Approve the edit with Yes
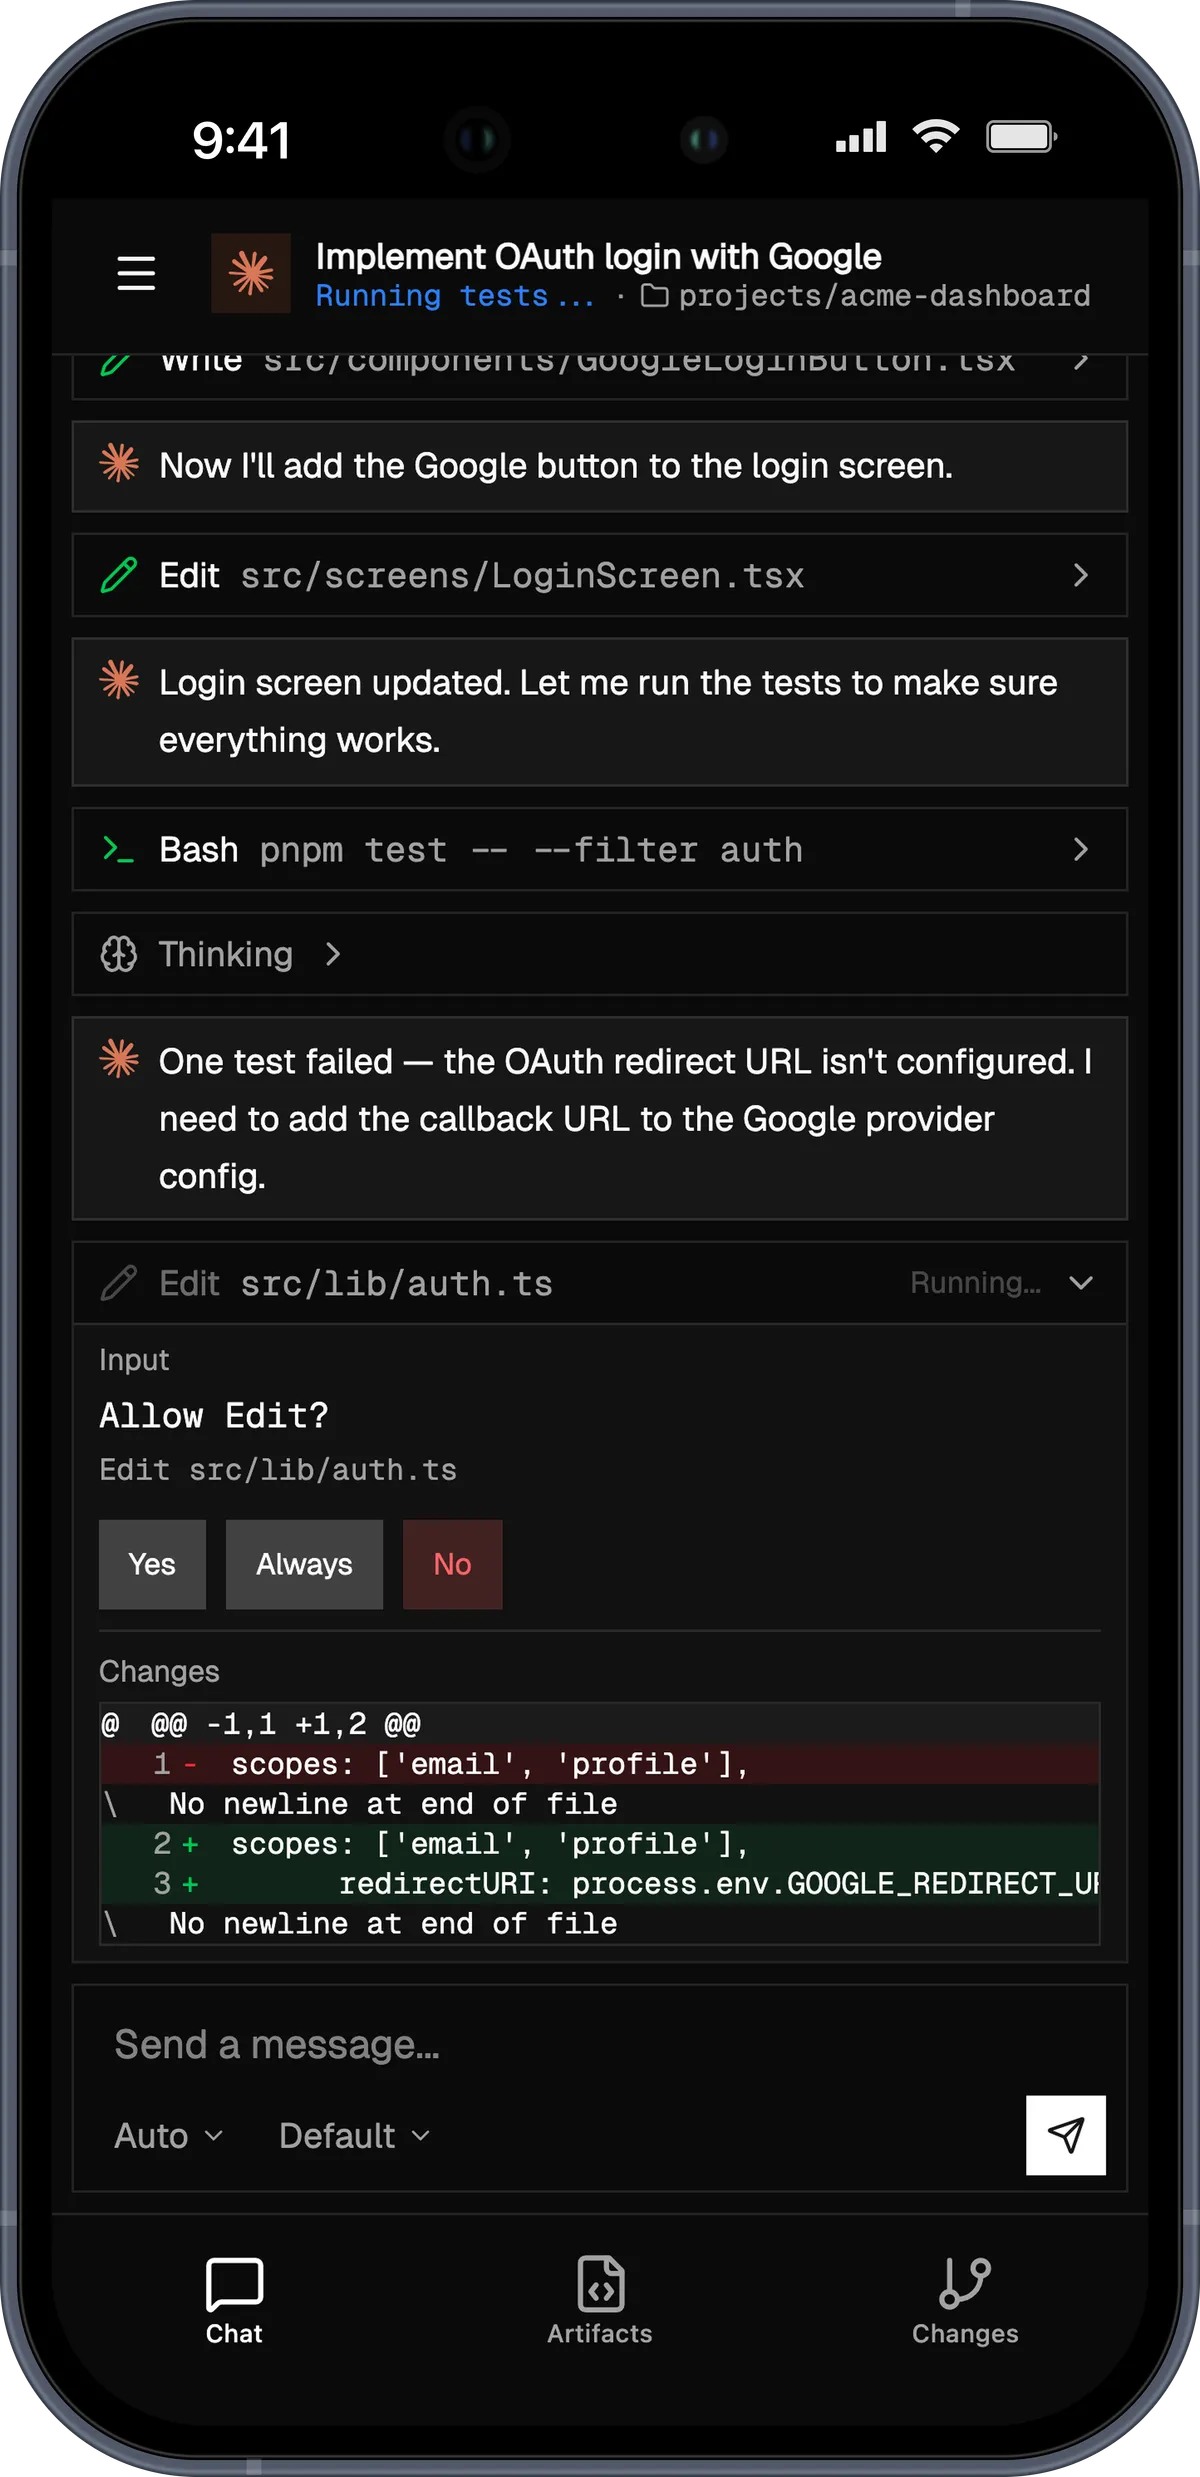Viewport: 1200px width, 2477px height. click(x=152, y=1564)
